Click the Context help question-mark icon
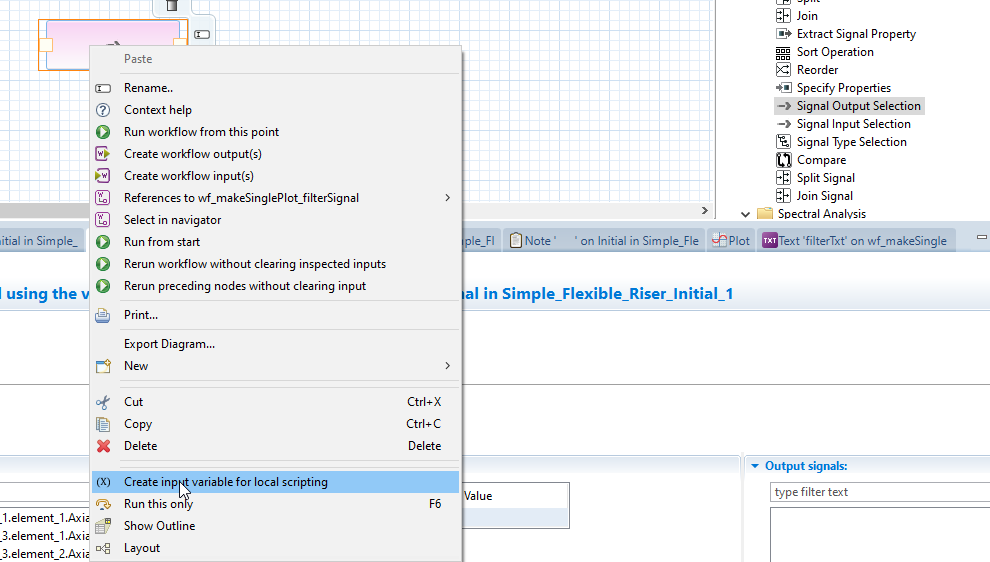 (102, 110)
